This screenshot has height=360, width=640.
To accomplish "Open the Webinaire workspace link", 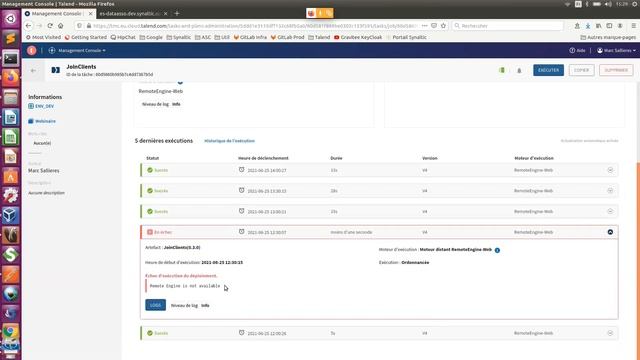I will 42,121.
